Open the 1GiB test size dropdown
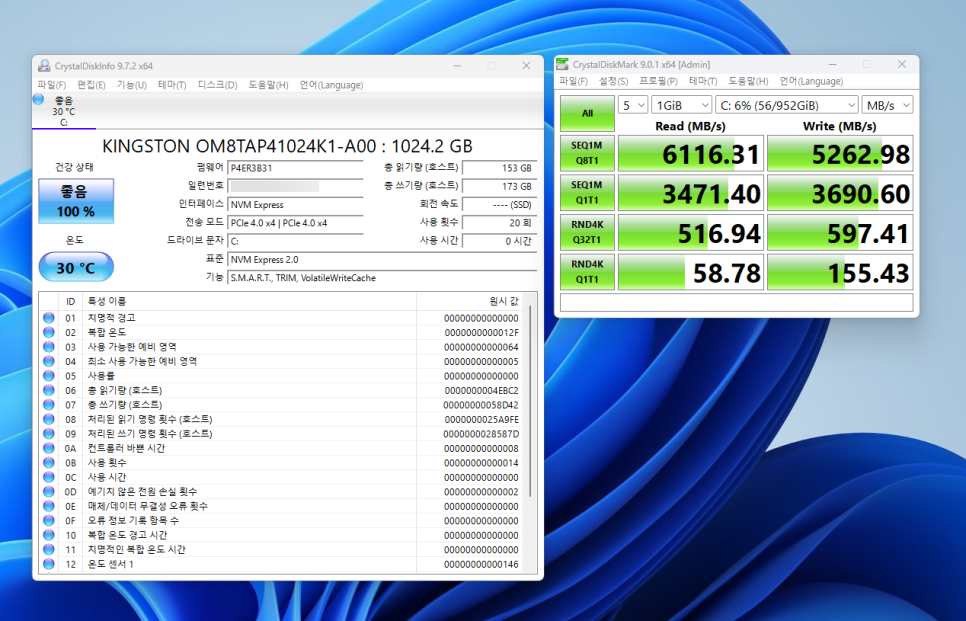The image size is (966, 621). 680,105
